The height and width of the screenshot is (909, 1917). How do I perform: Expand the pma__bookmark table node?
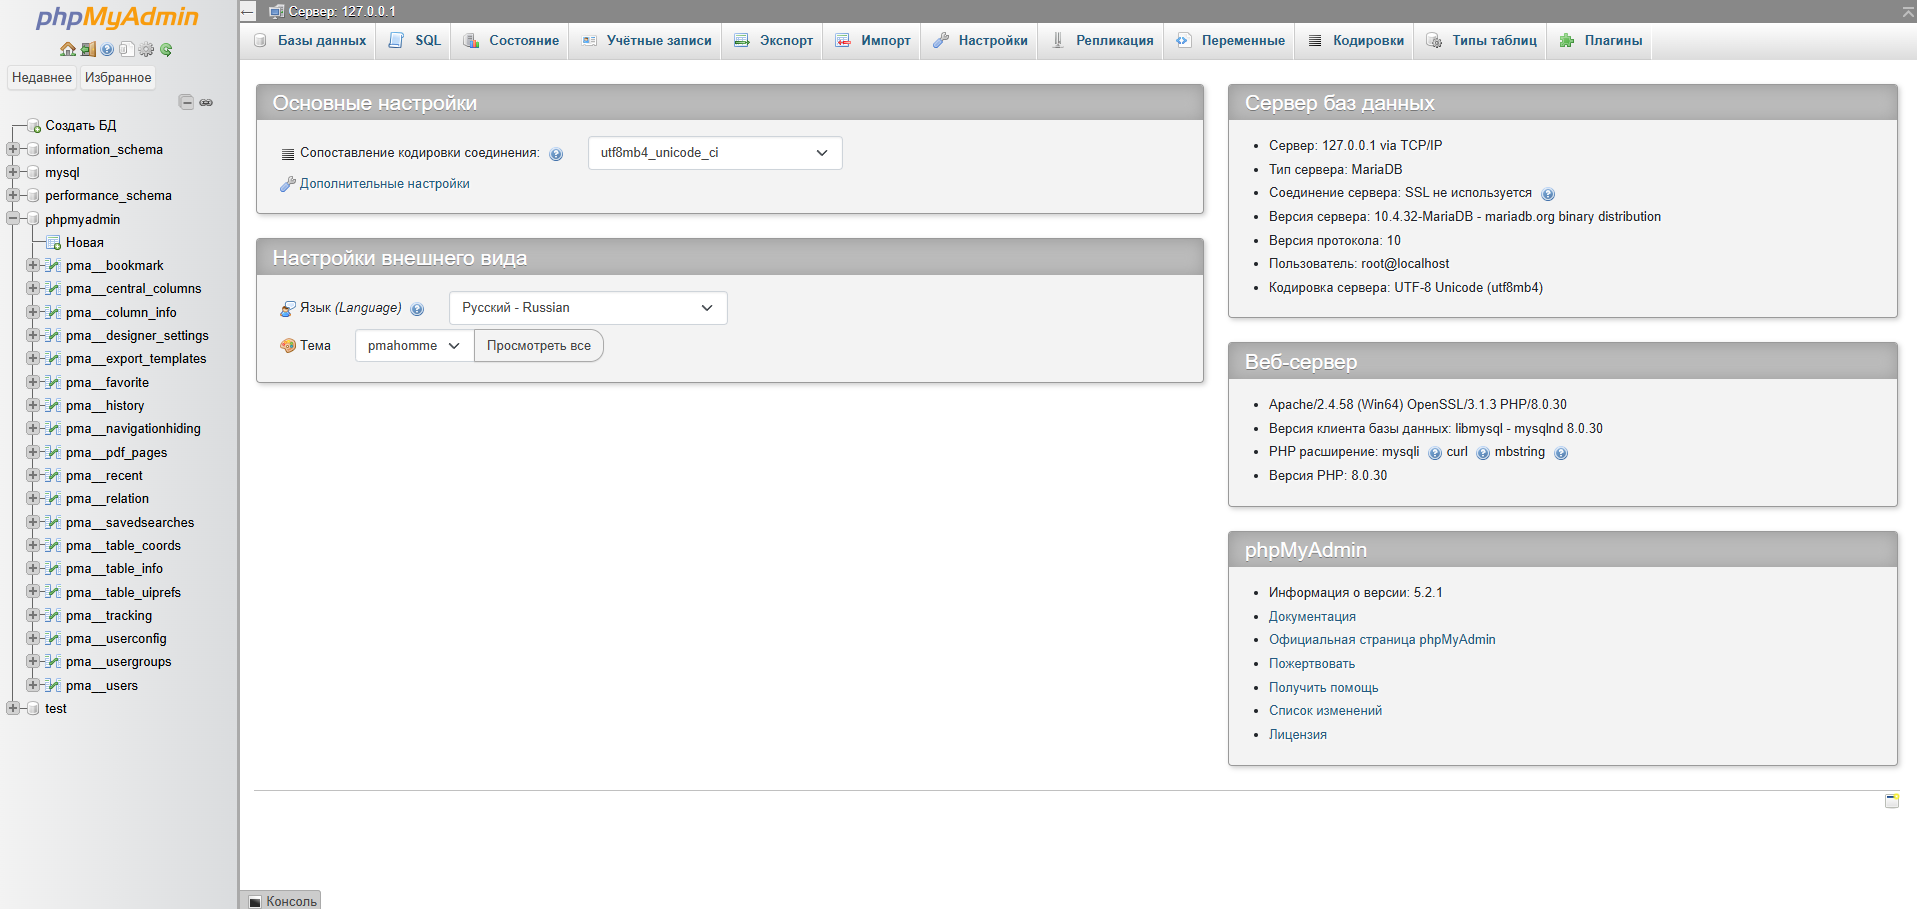coord(33,265)
